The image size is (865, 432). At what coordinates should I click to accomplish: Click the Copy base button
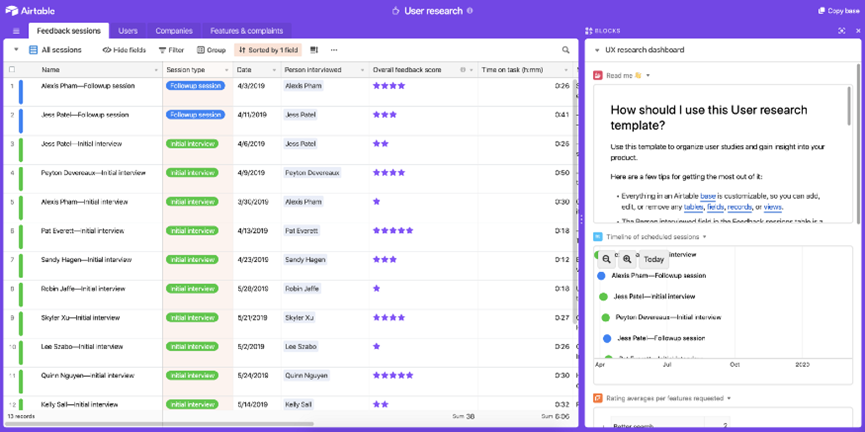pyautogui.click(x=838, y=10)
